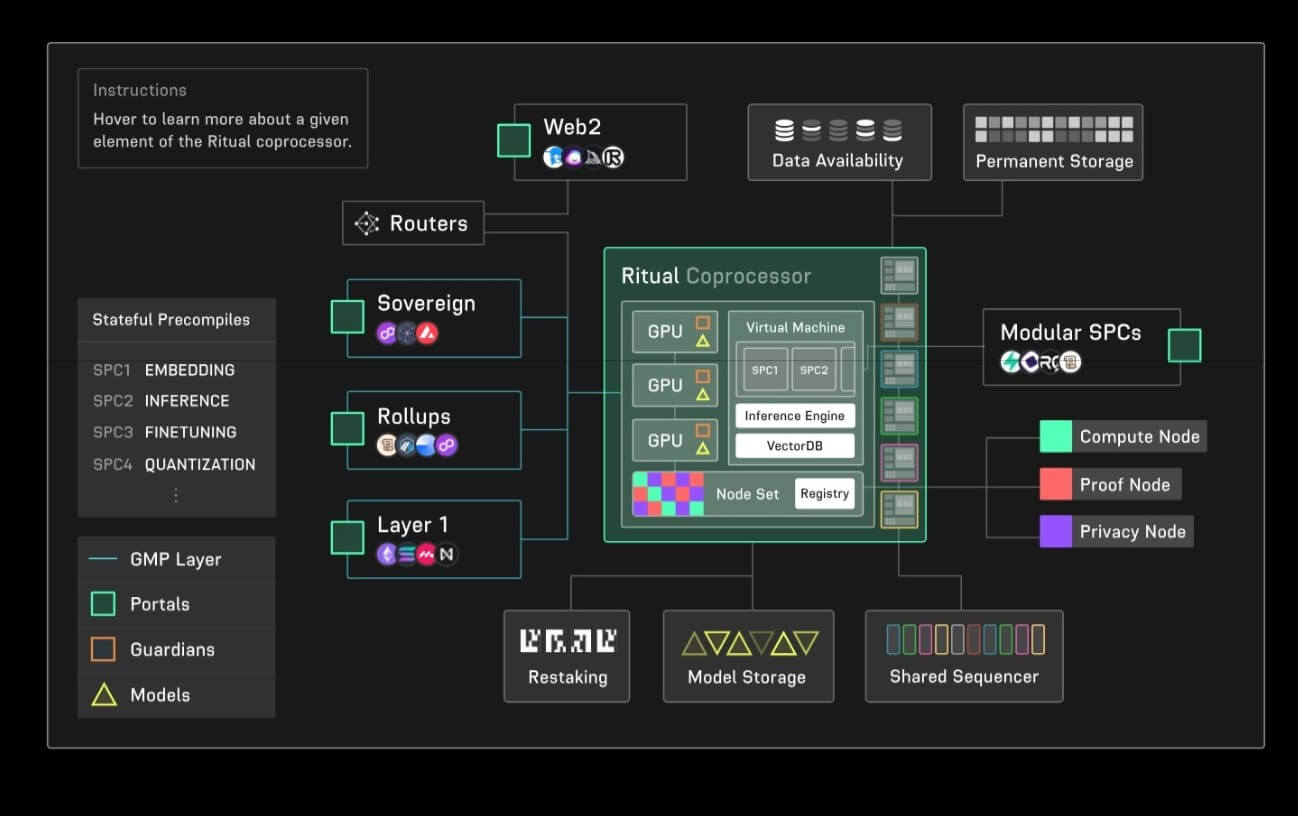Image resolution: width=1298 pixels, height=816 pixels.
Task: Click the yellow Models triangle in legend
Action: (104, 695)
